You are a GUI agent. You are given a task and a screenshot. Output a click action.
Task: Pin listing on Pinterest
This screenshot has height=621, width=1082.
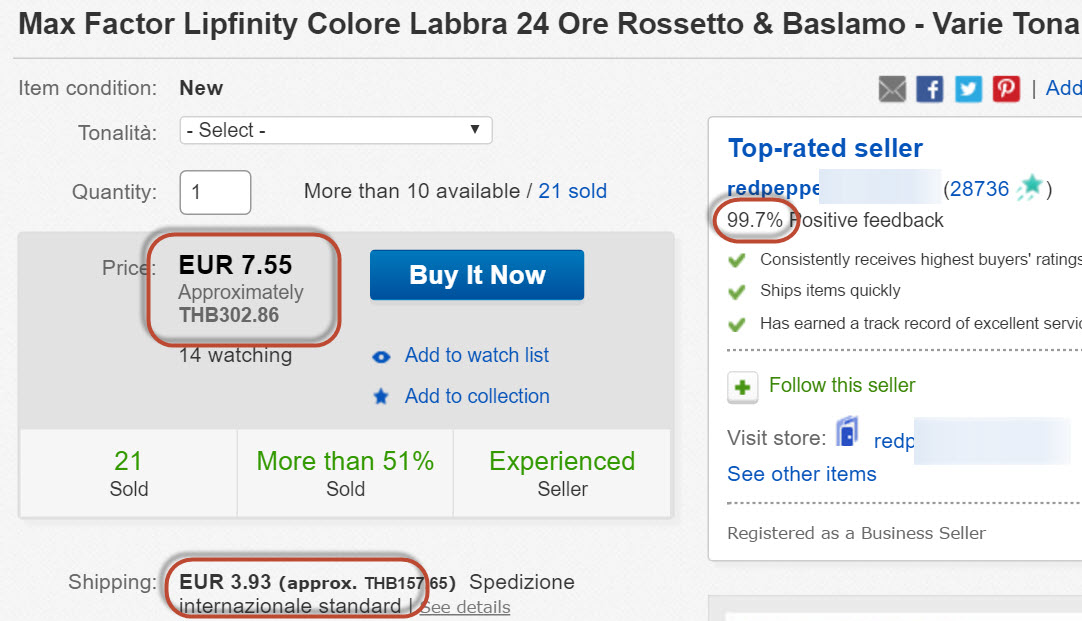pyautogui.click(x=1006, y=89)
